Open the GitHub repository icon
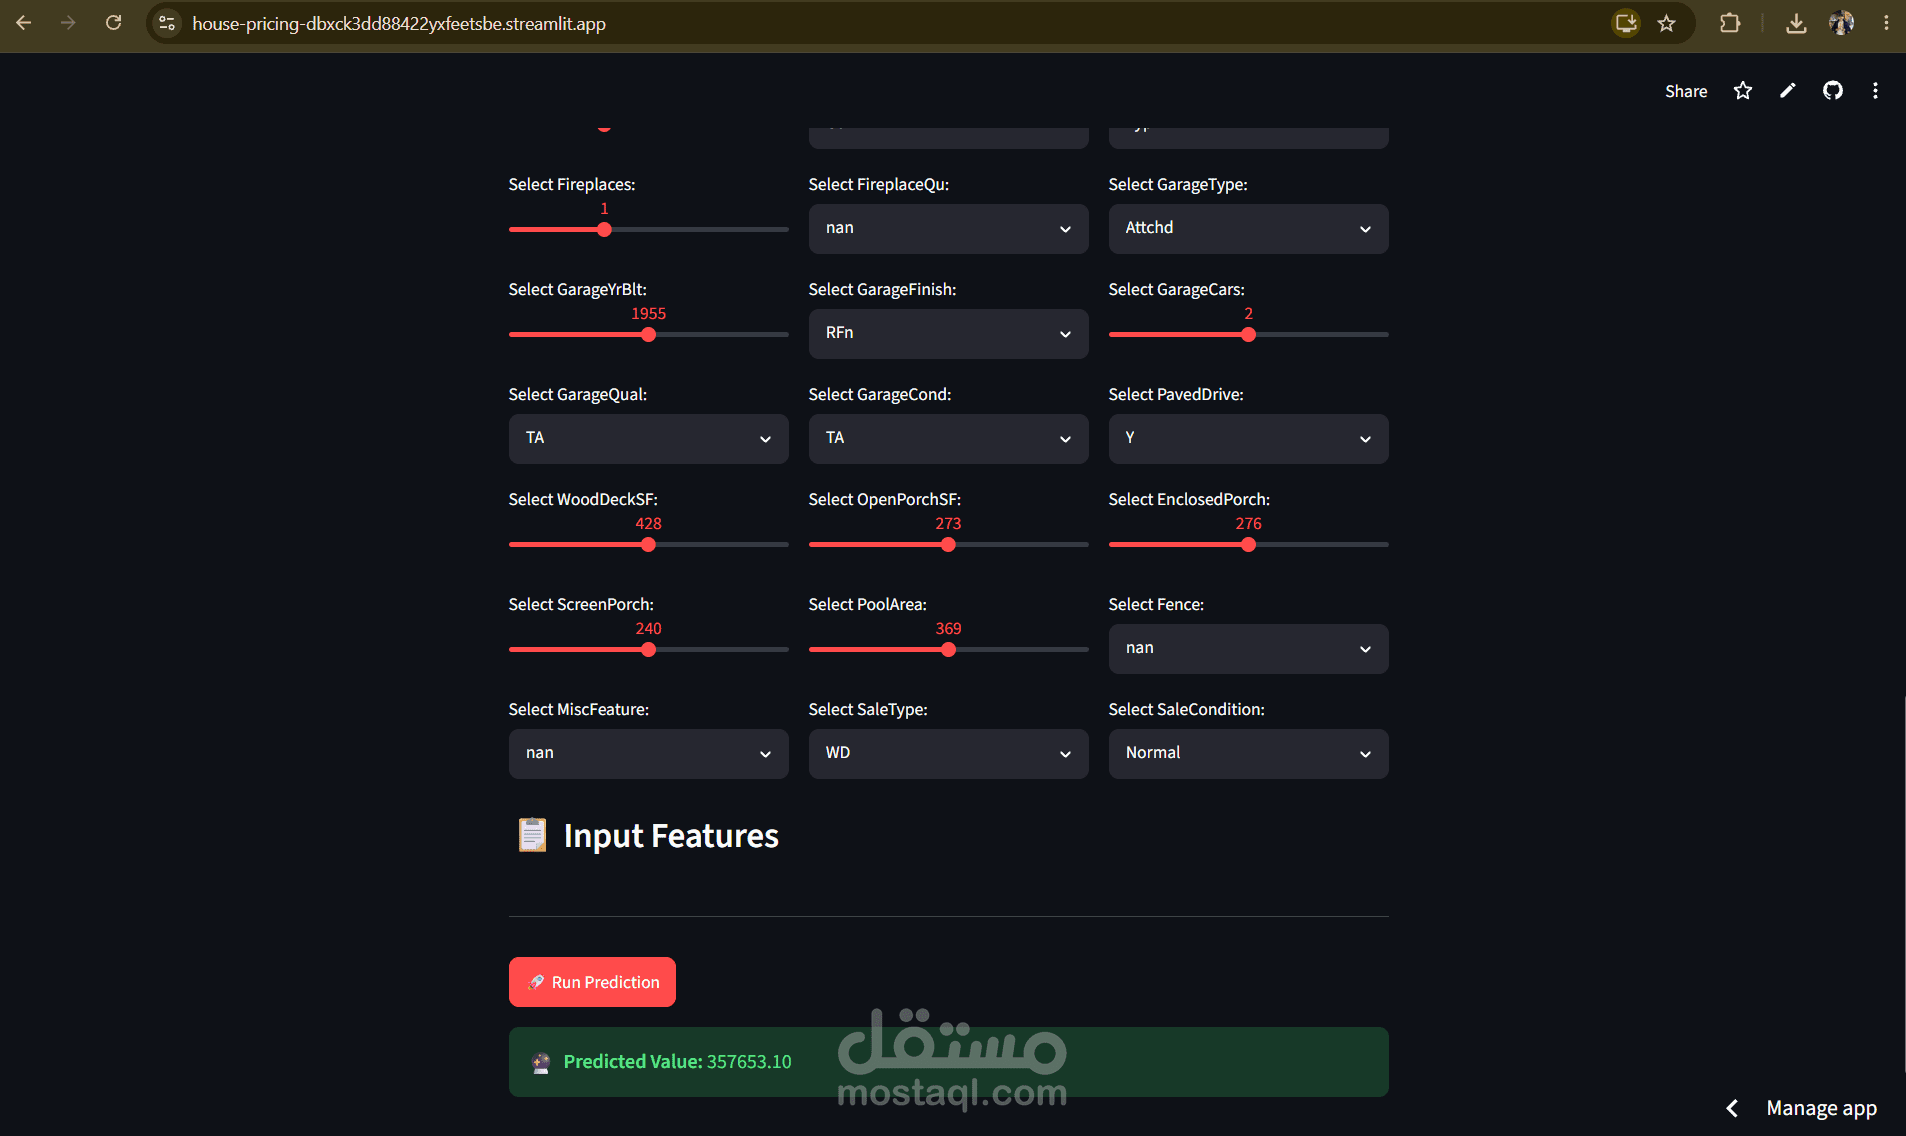Image resolution: width=1906 pixels, height=1136 pixels. click(x=1833, y=91)
